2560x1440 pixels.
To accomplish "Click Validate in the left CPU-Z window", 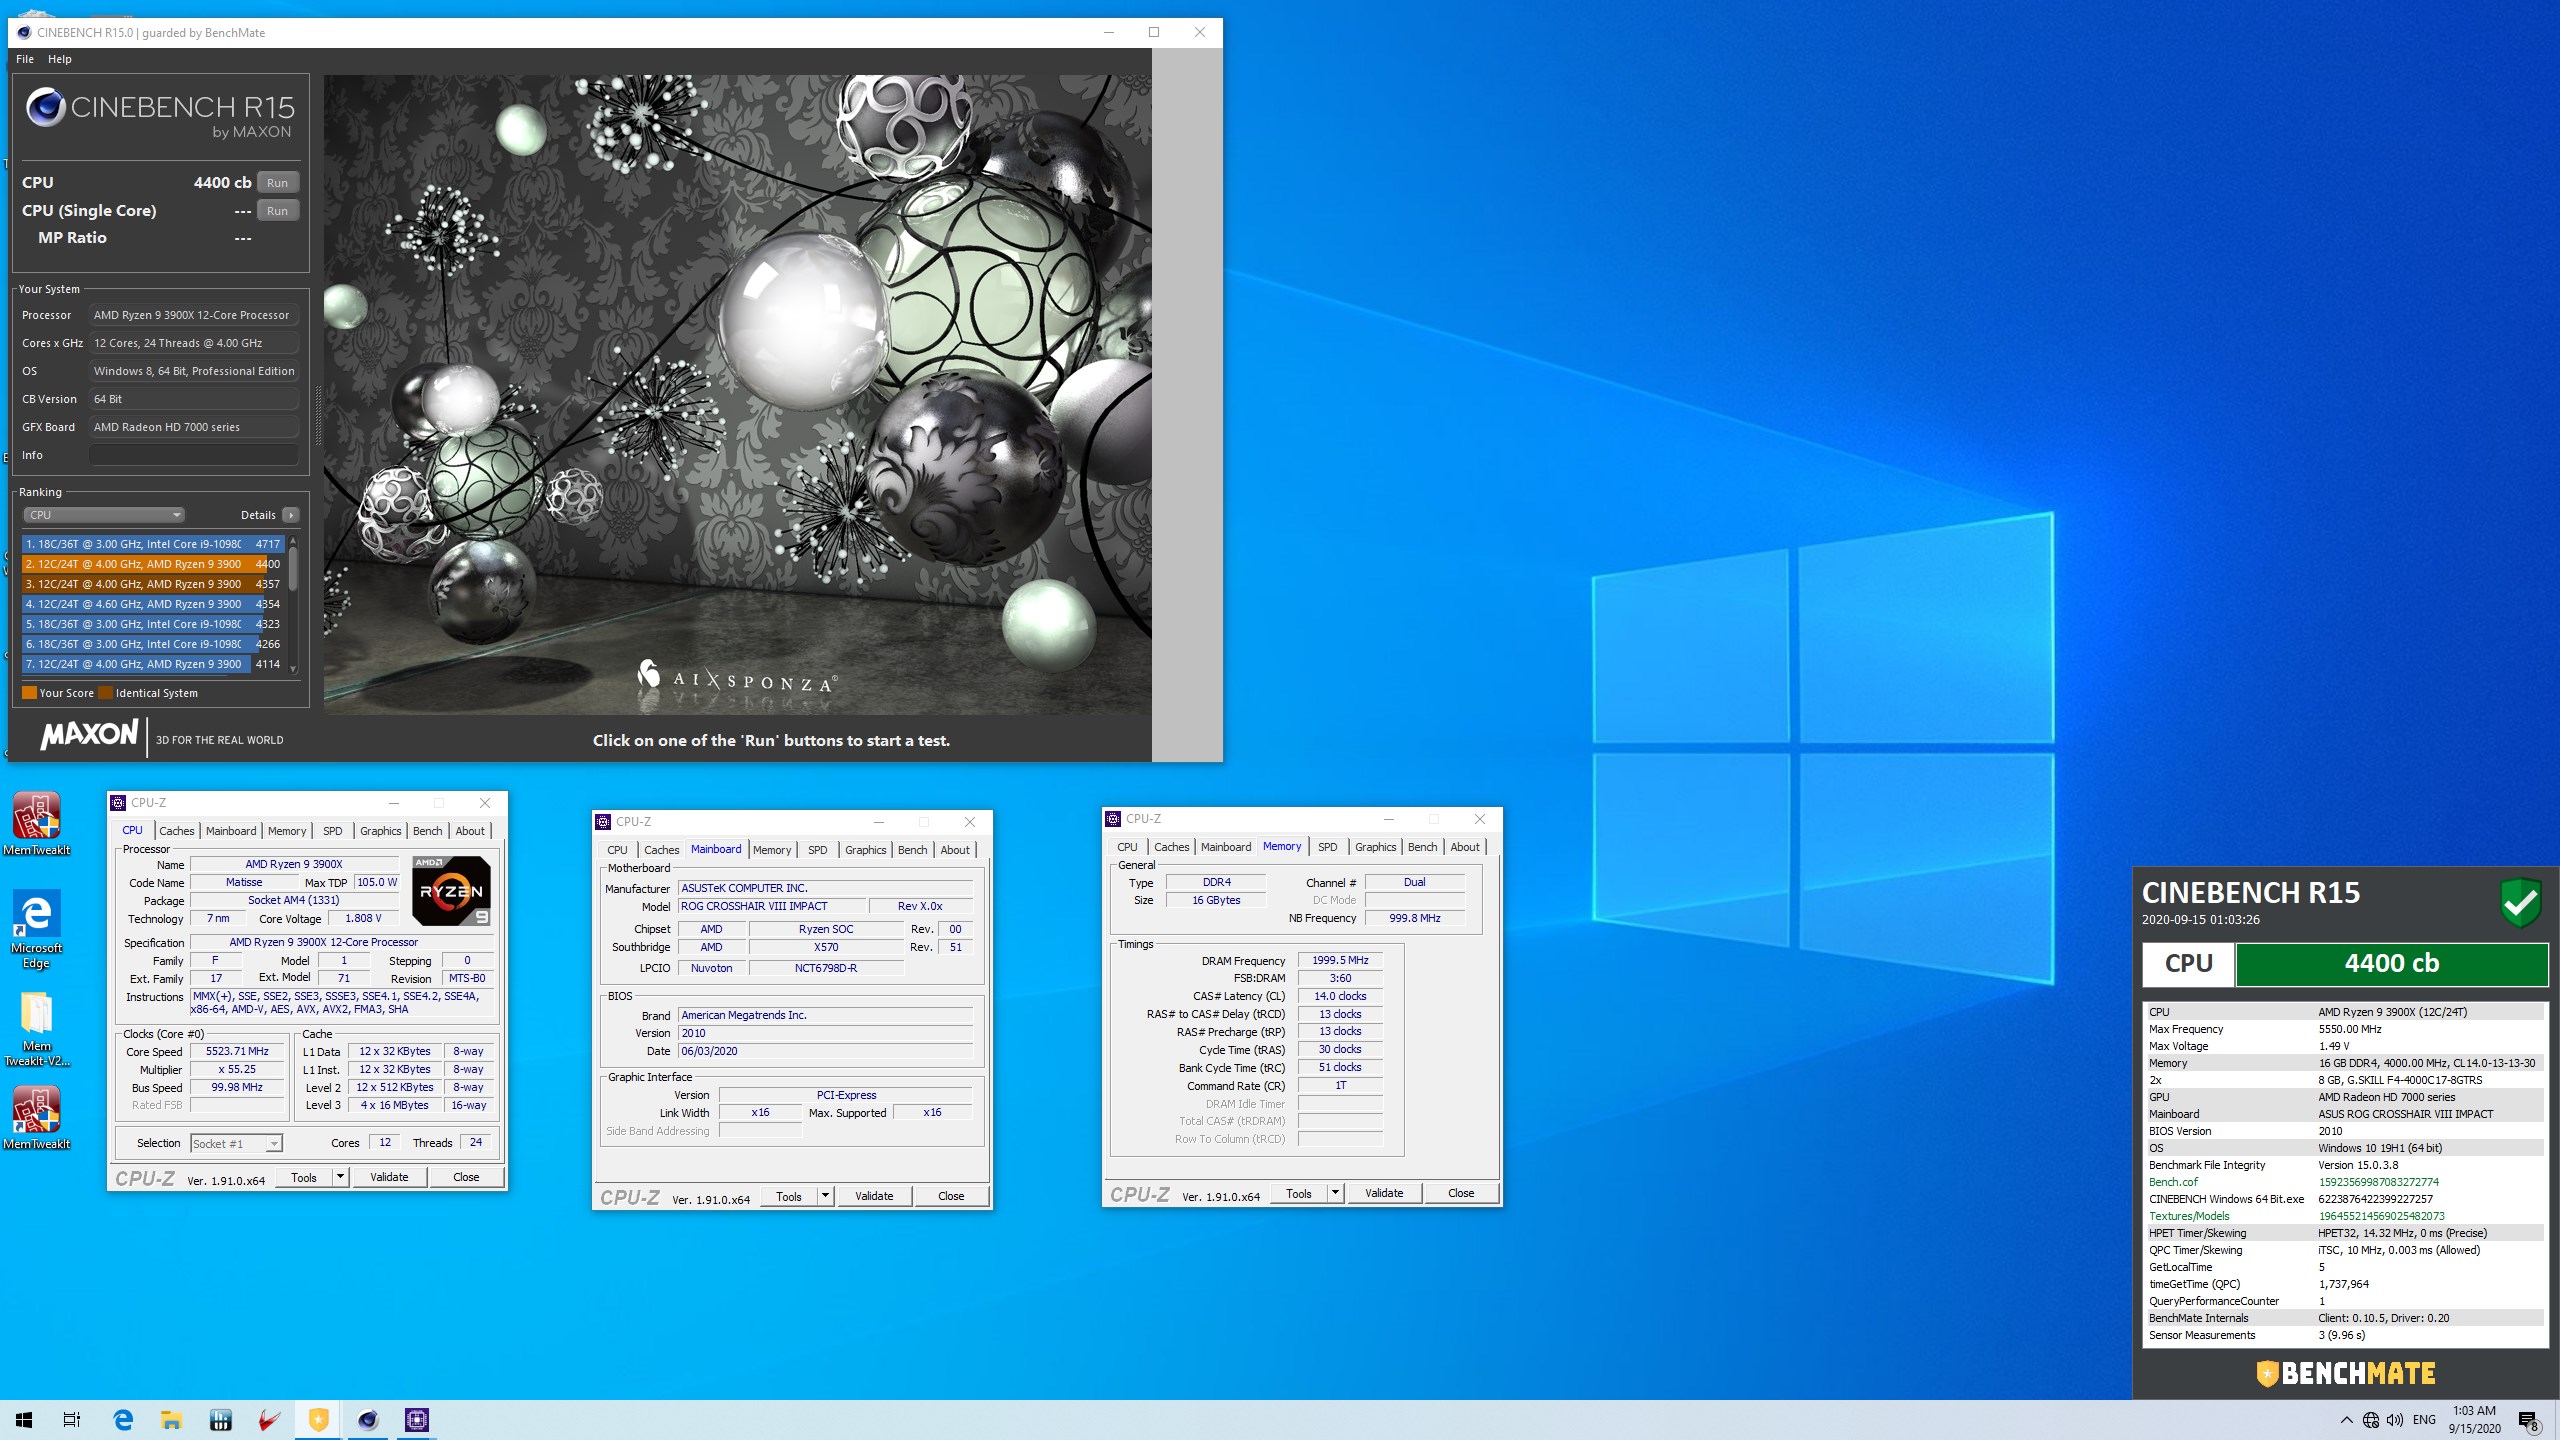I will click(x=389, y=1177).
